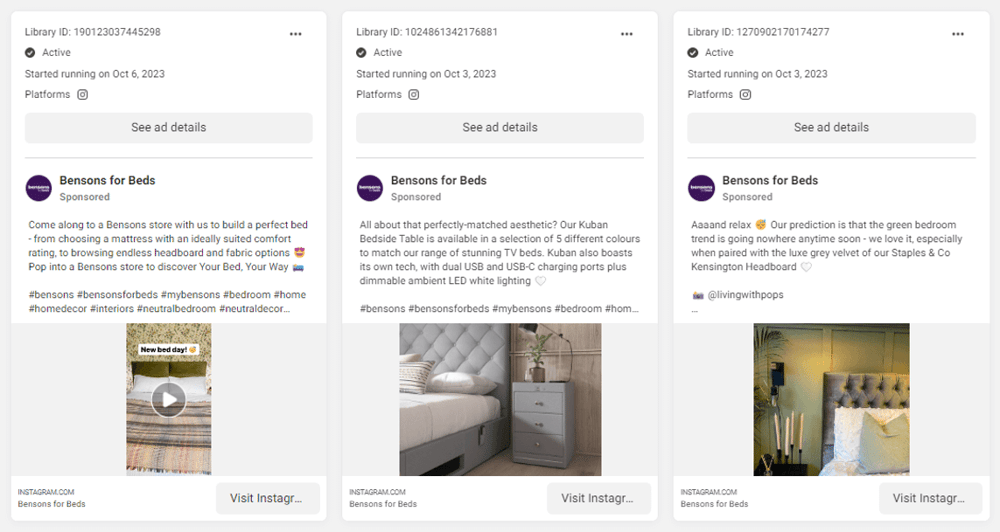Viewport: 1000px width, 532px height.
Task: See ad details for Kuban bedside table ad
Action: (500, 128)
